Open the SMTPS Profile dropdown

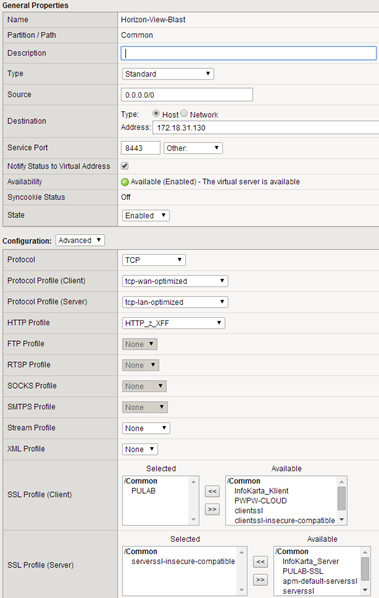point(145,407)
